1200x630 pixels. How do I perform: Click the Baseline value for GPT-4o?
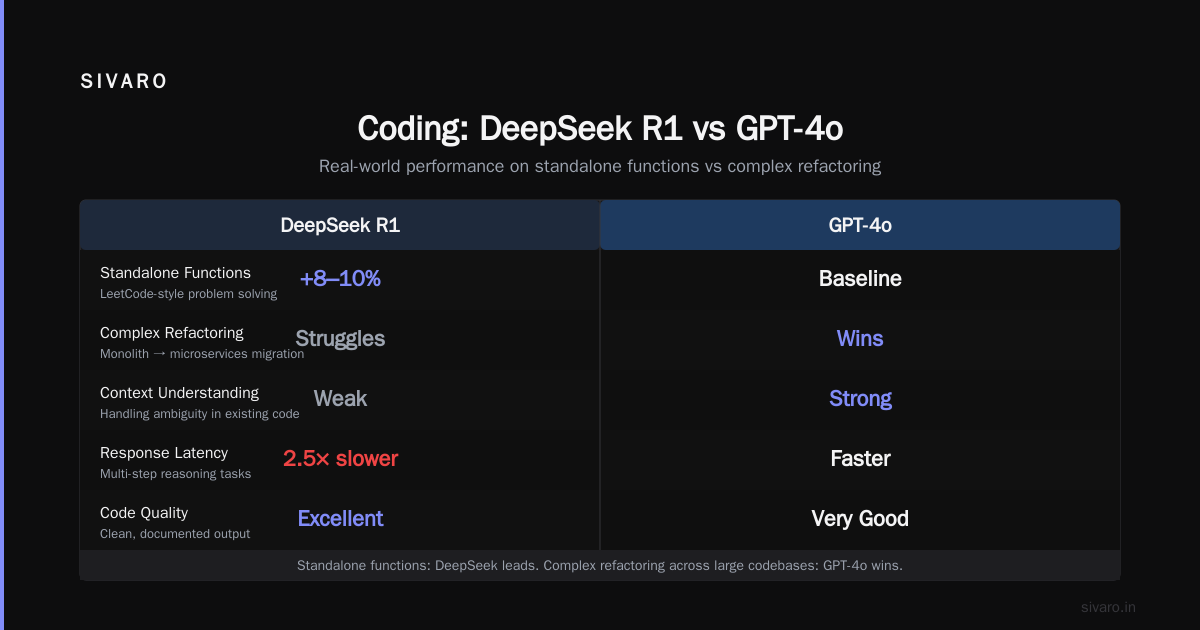coord(860,279)
